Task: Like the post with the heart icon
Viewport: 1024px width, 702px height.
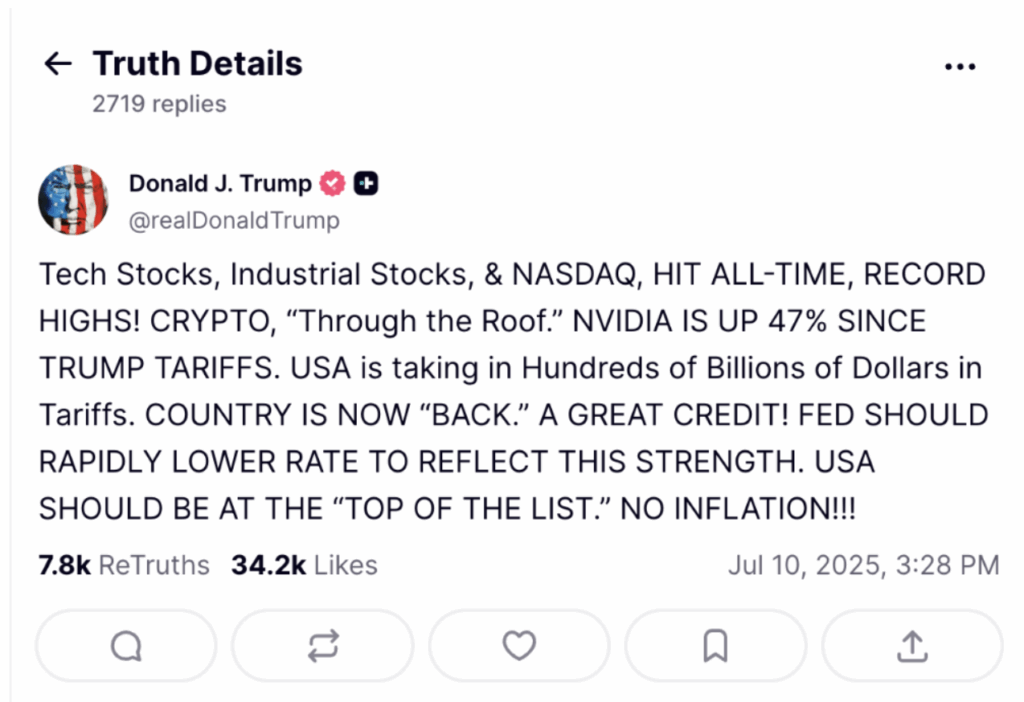Action: point(519,647)
